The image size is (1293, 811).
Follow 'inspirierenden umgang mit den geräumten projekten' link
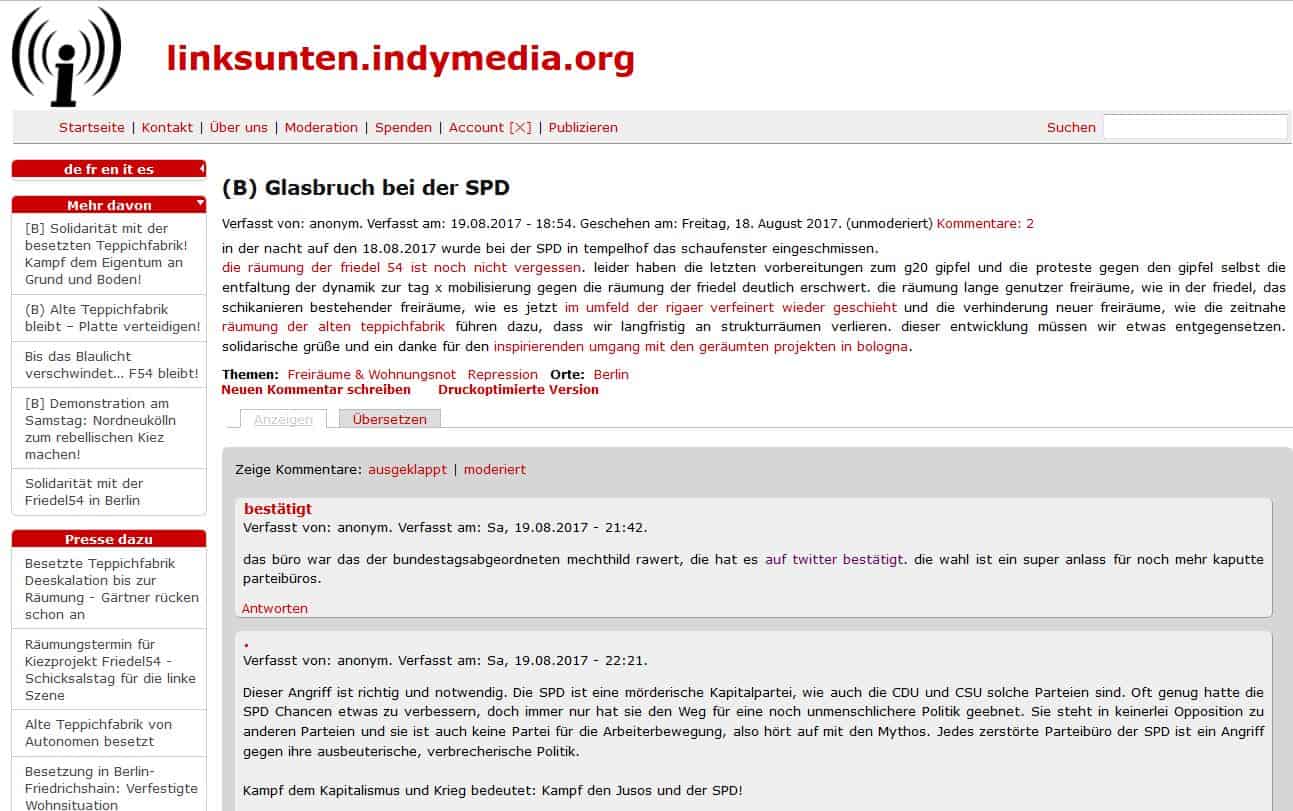point(701,347)
